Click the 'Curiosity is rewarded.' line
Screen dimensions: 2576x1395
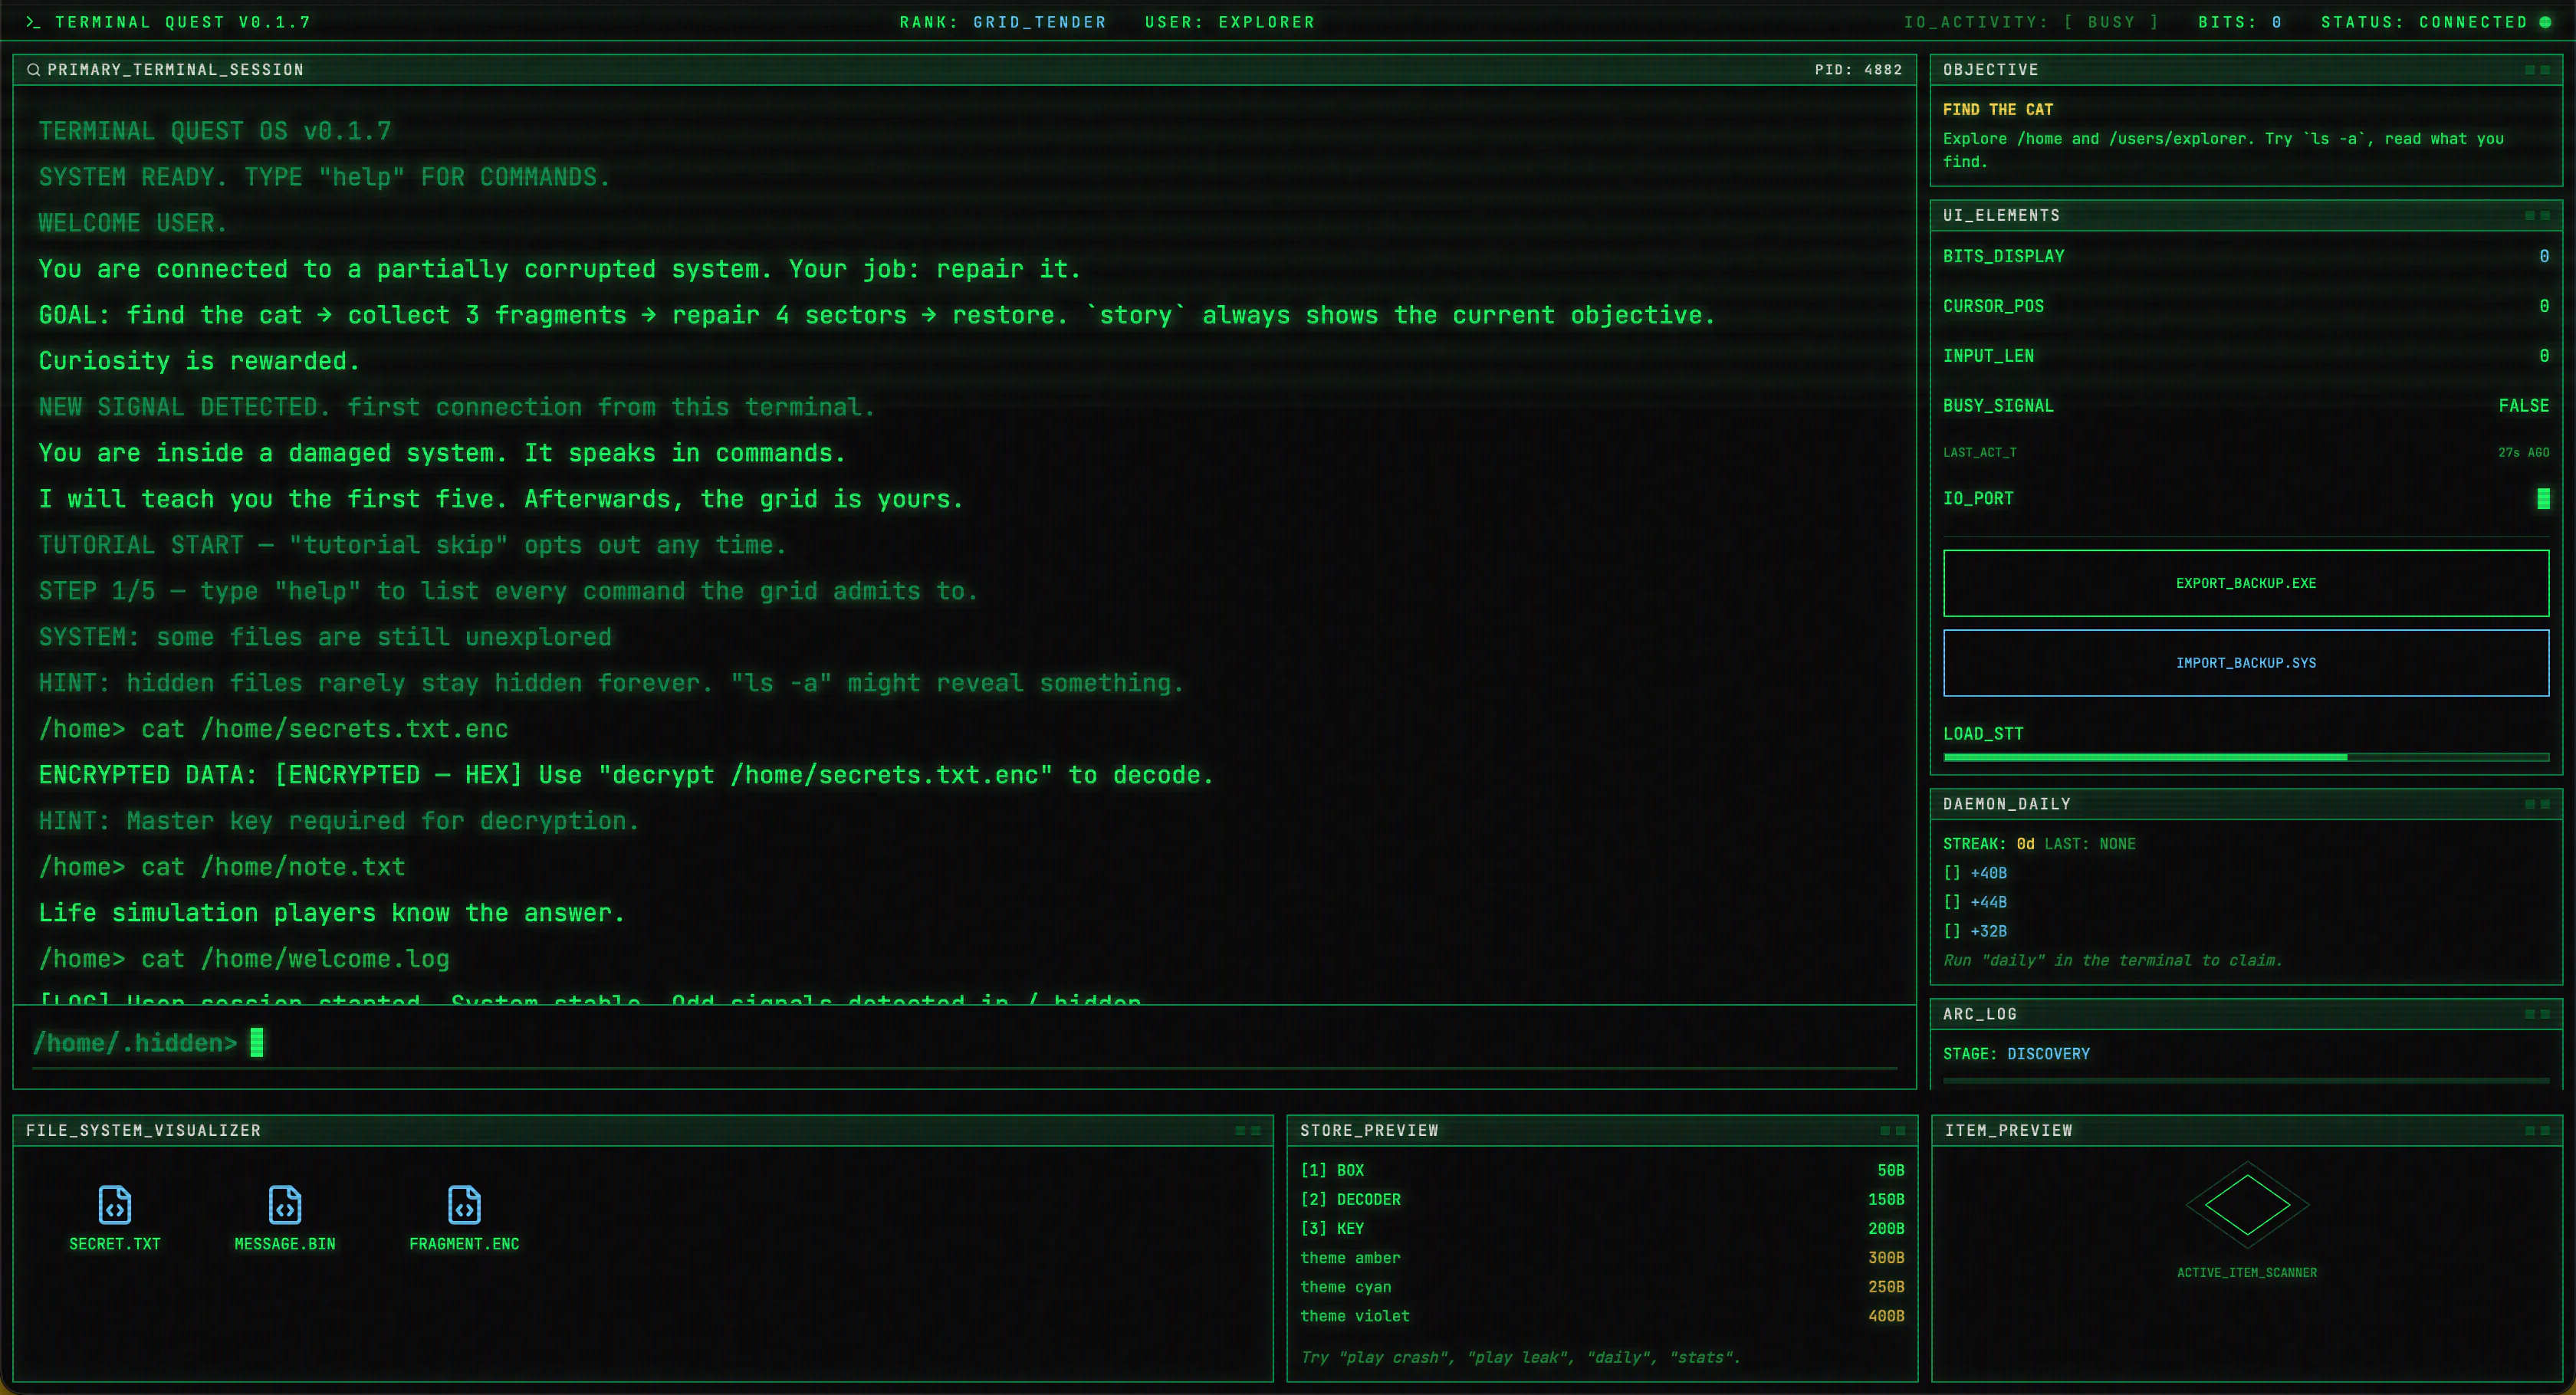tap(199, 361)
